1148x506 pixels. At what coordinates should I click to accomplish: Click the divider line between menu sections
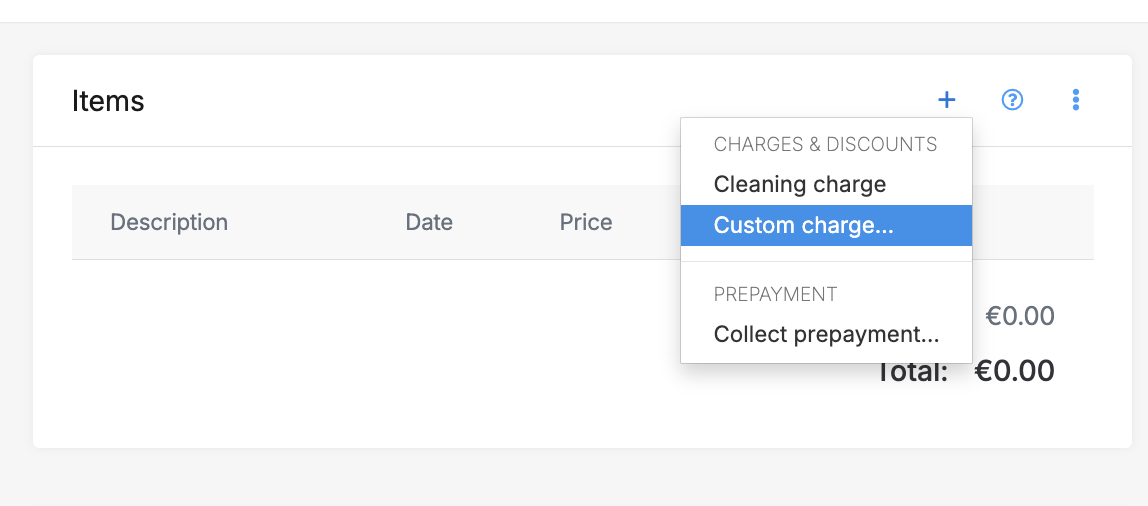point(826,262)
